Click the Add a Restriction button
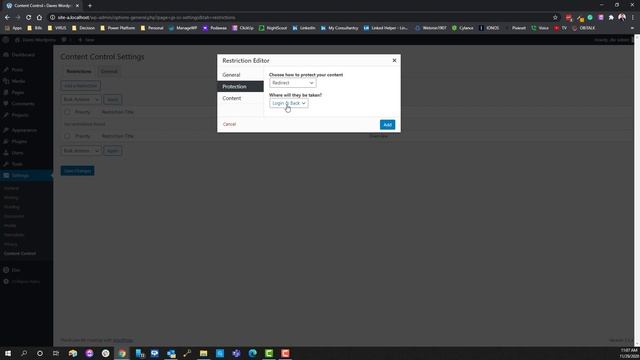The width and height of the screenshot is (640, 360). (x=80, y=86)
